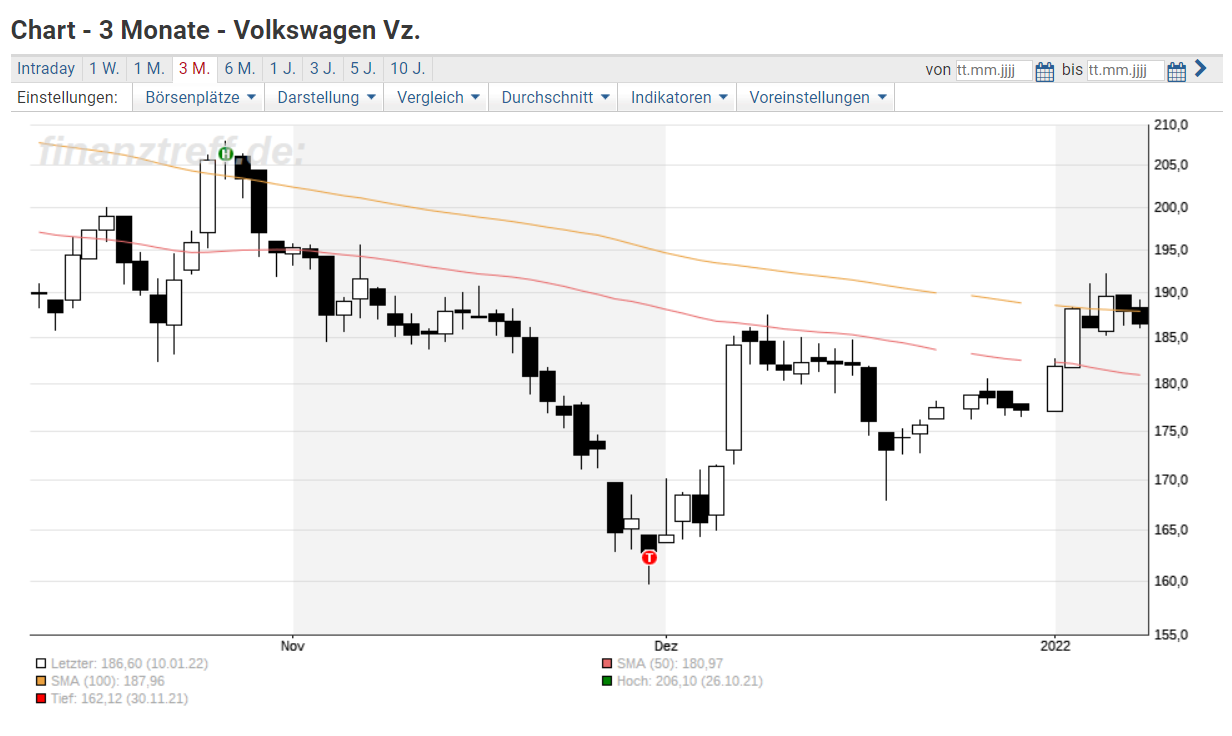Click the 'Tief: 162,12 (30.11.21)' legend text
Image resolution: width=1232 pixels, height=736 pixels.
coord(119,699)
